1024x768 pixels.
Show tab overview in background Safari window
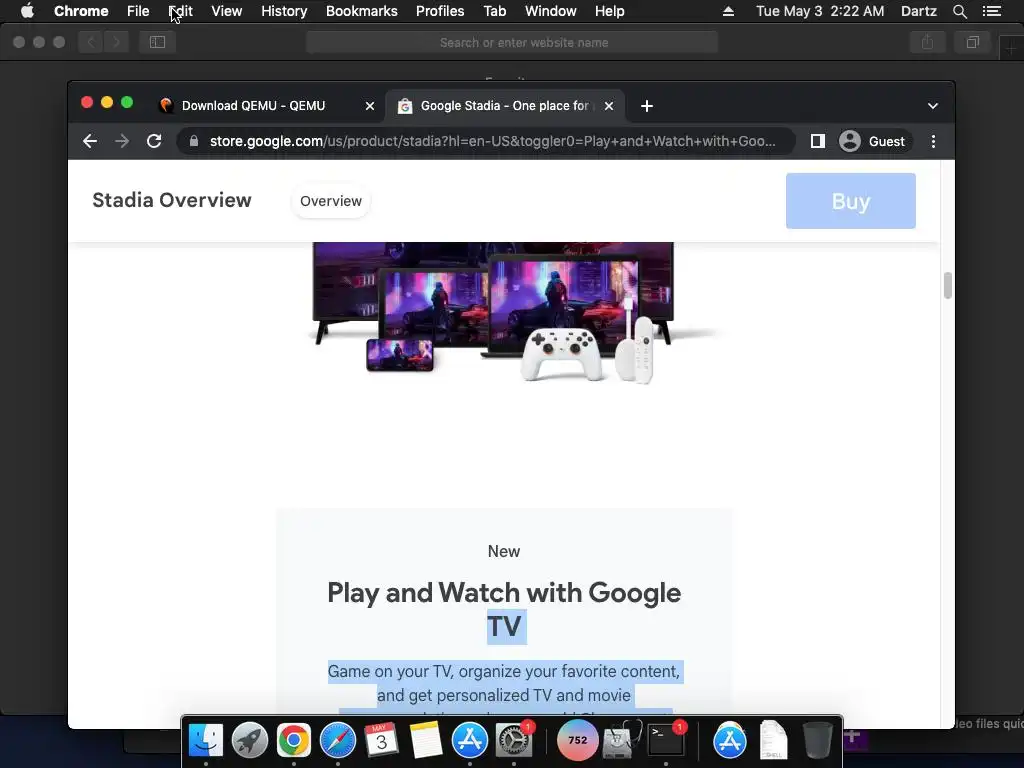[x=973, y=42]
